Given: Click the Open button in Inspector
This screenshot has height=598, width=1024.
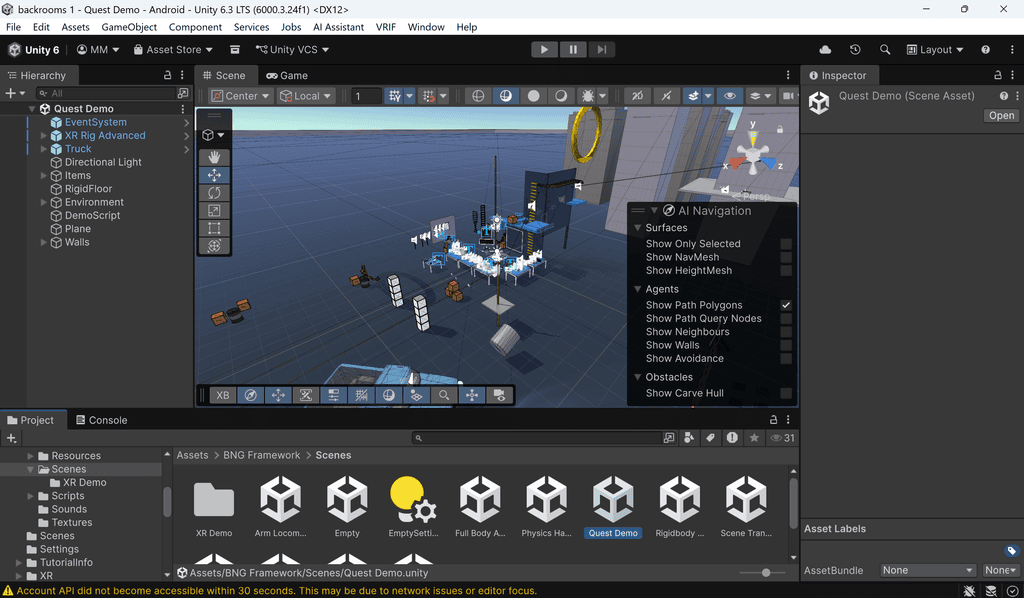Looking at the screenshot, I should pyautogui.click(x=1001, y=116).
